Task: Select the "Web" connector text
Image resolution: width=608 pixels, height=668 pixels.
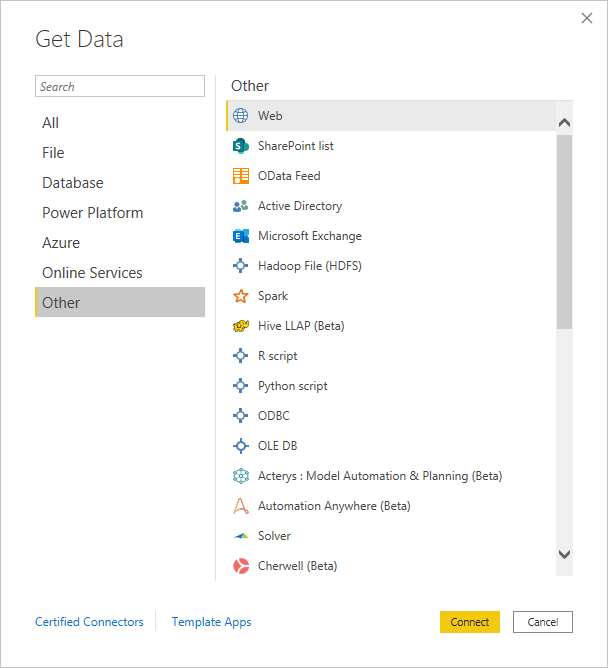Action: pyautogui.click(x=270, y=116)
